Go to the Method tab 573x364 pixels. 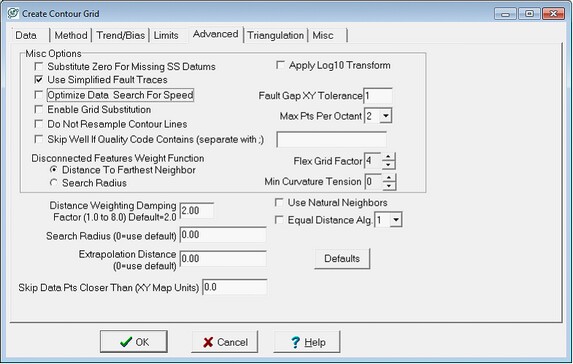click(x=71, y=35)
